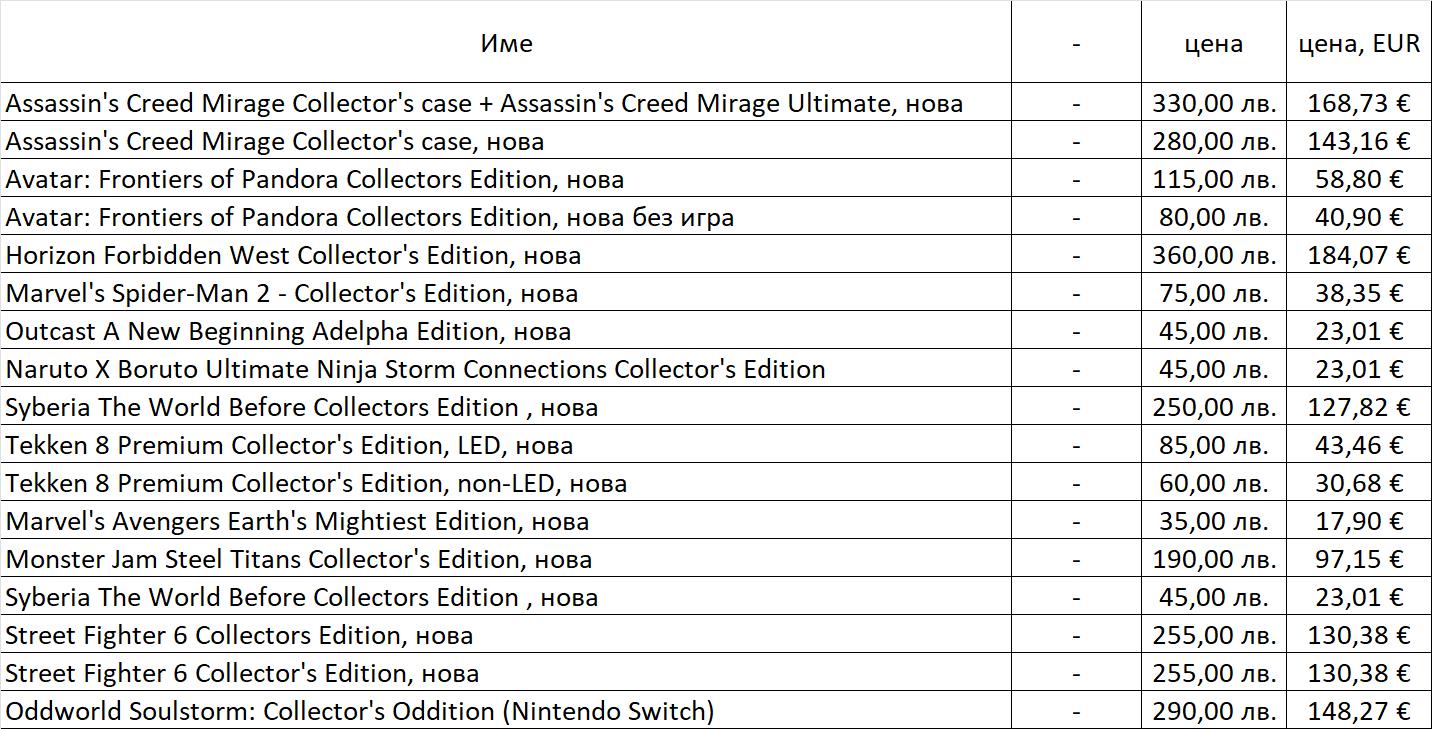
Task: Select the цена, EUR column header
Action: pyautogui.click(x=1359, y=42)
